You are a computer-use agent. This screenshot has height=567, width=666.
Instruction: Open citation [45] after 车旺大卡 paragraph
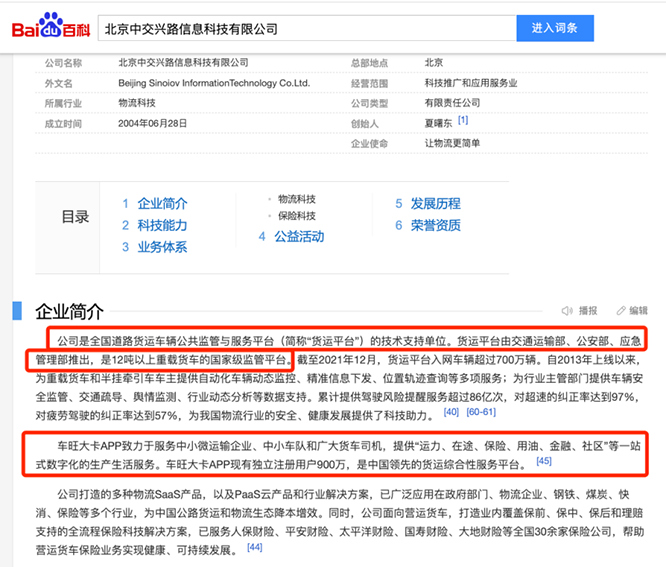tap(544, 461)
